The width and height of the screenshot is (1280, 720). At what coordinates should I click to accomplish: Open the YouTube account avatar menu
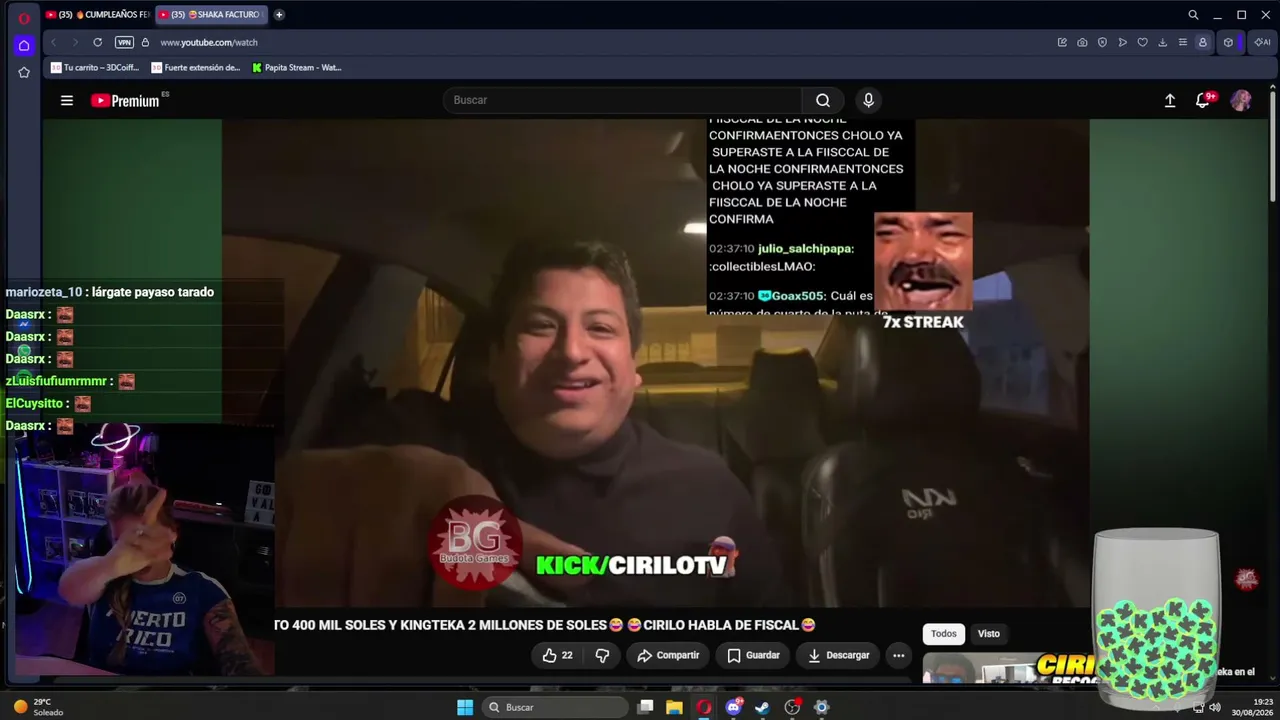tap(1241, 100)
